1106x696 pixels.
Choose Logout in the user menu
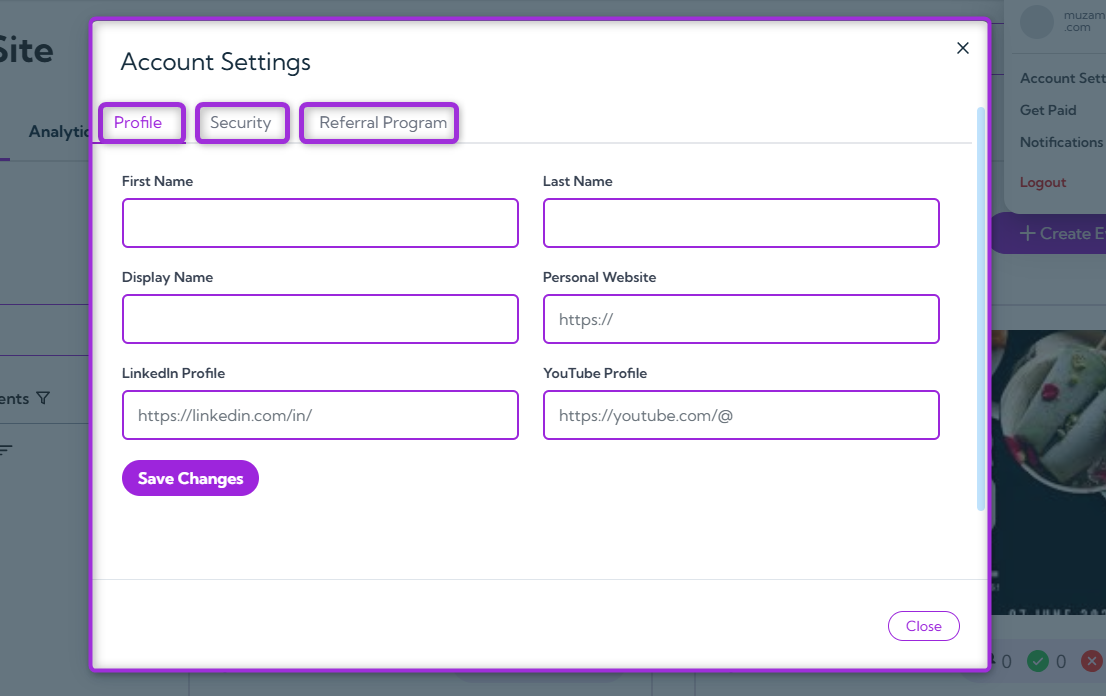click(x=1043, y=182)
